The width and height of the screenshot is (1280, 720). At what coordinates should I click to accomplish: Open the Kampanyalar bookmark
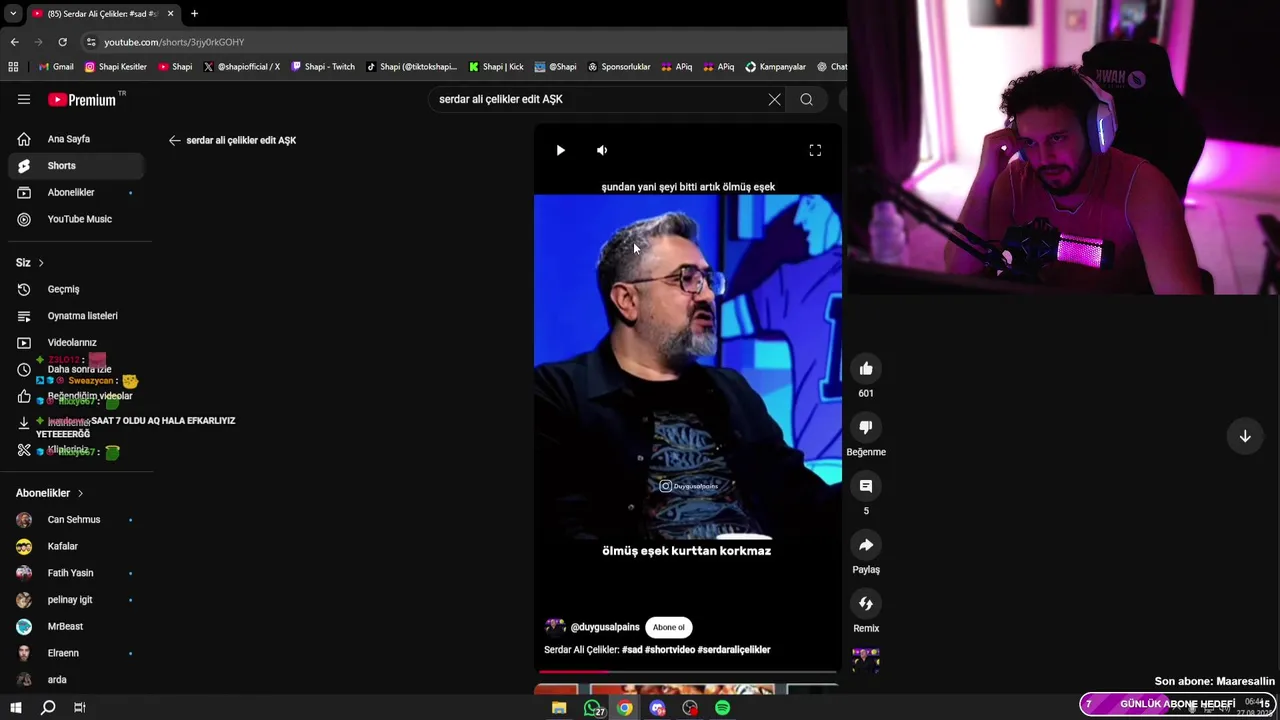775,67
